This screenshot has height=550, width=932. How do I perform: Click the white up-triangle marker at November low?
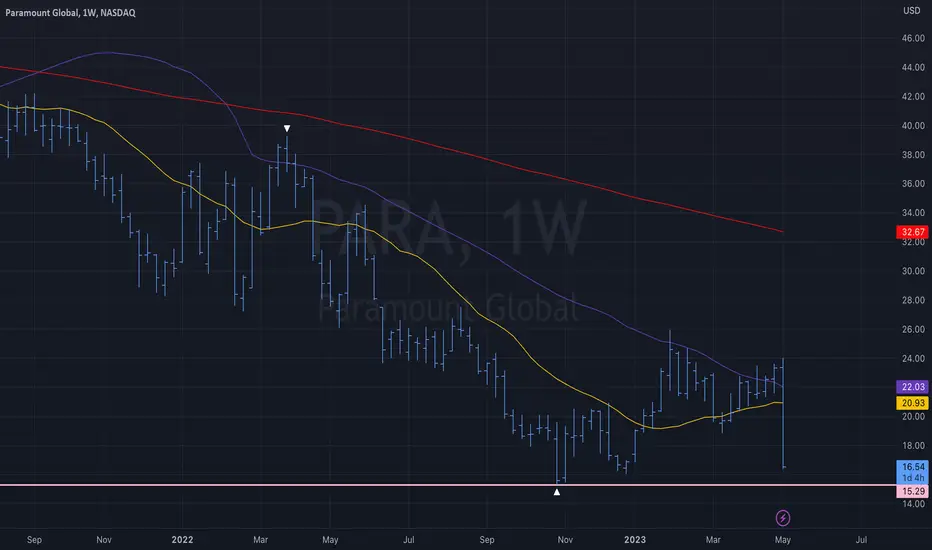point(557,492)
